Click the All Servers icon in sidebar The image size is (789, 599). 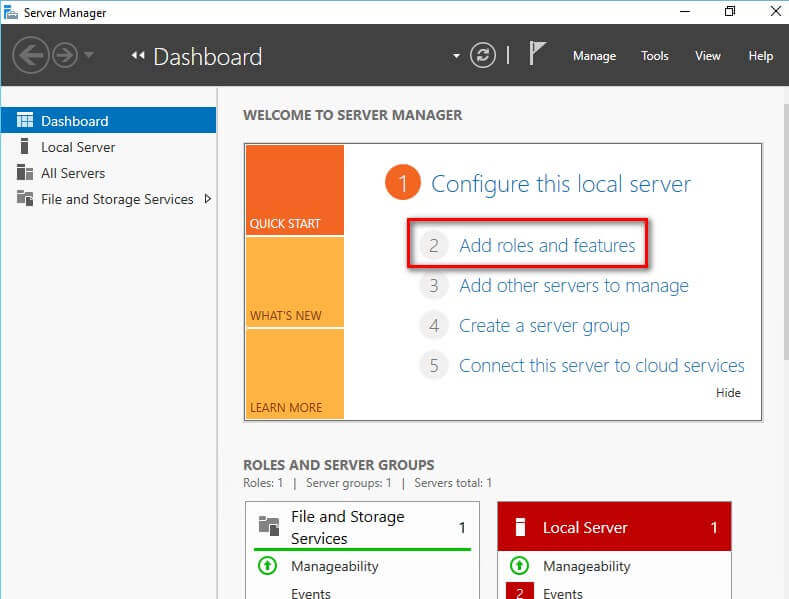25,172
